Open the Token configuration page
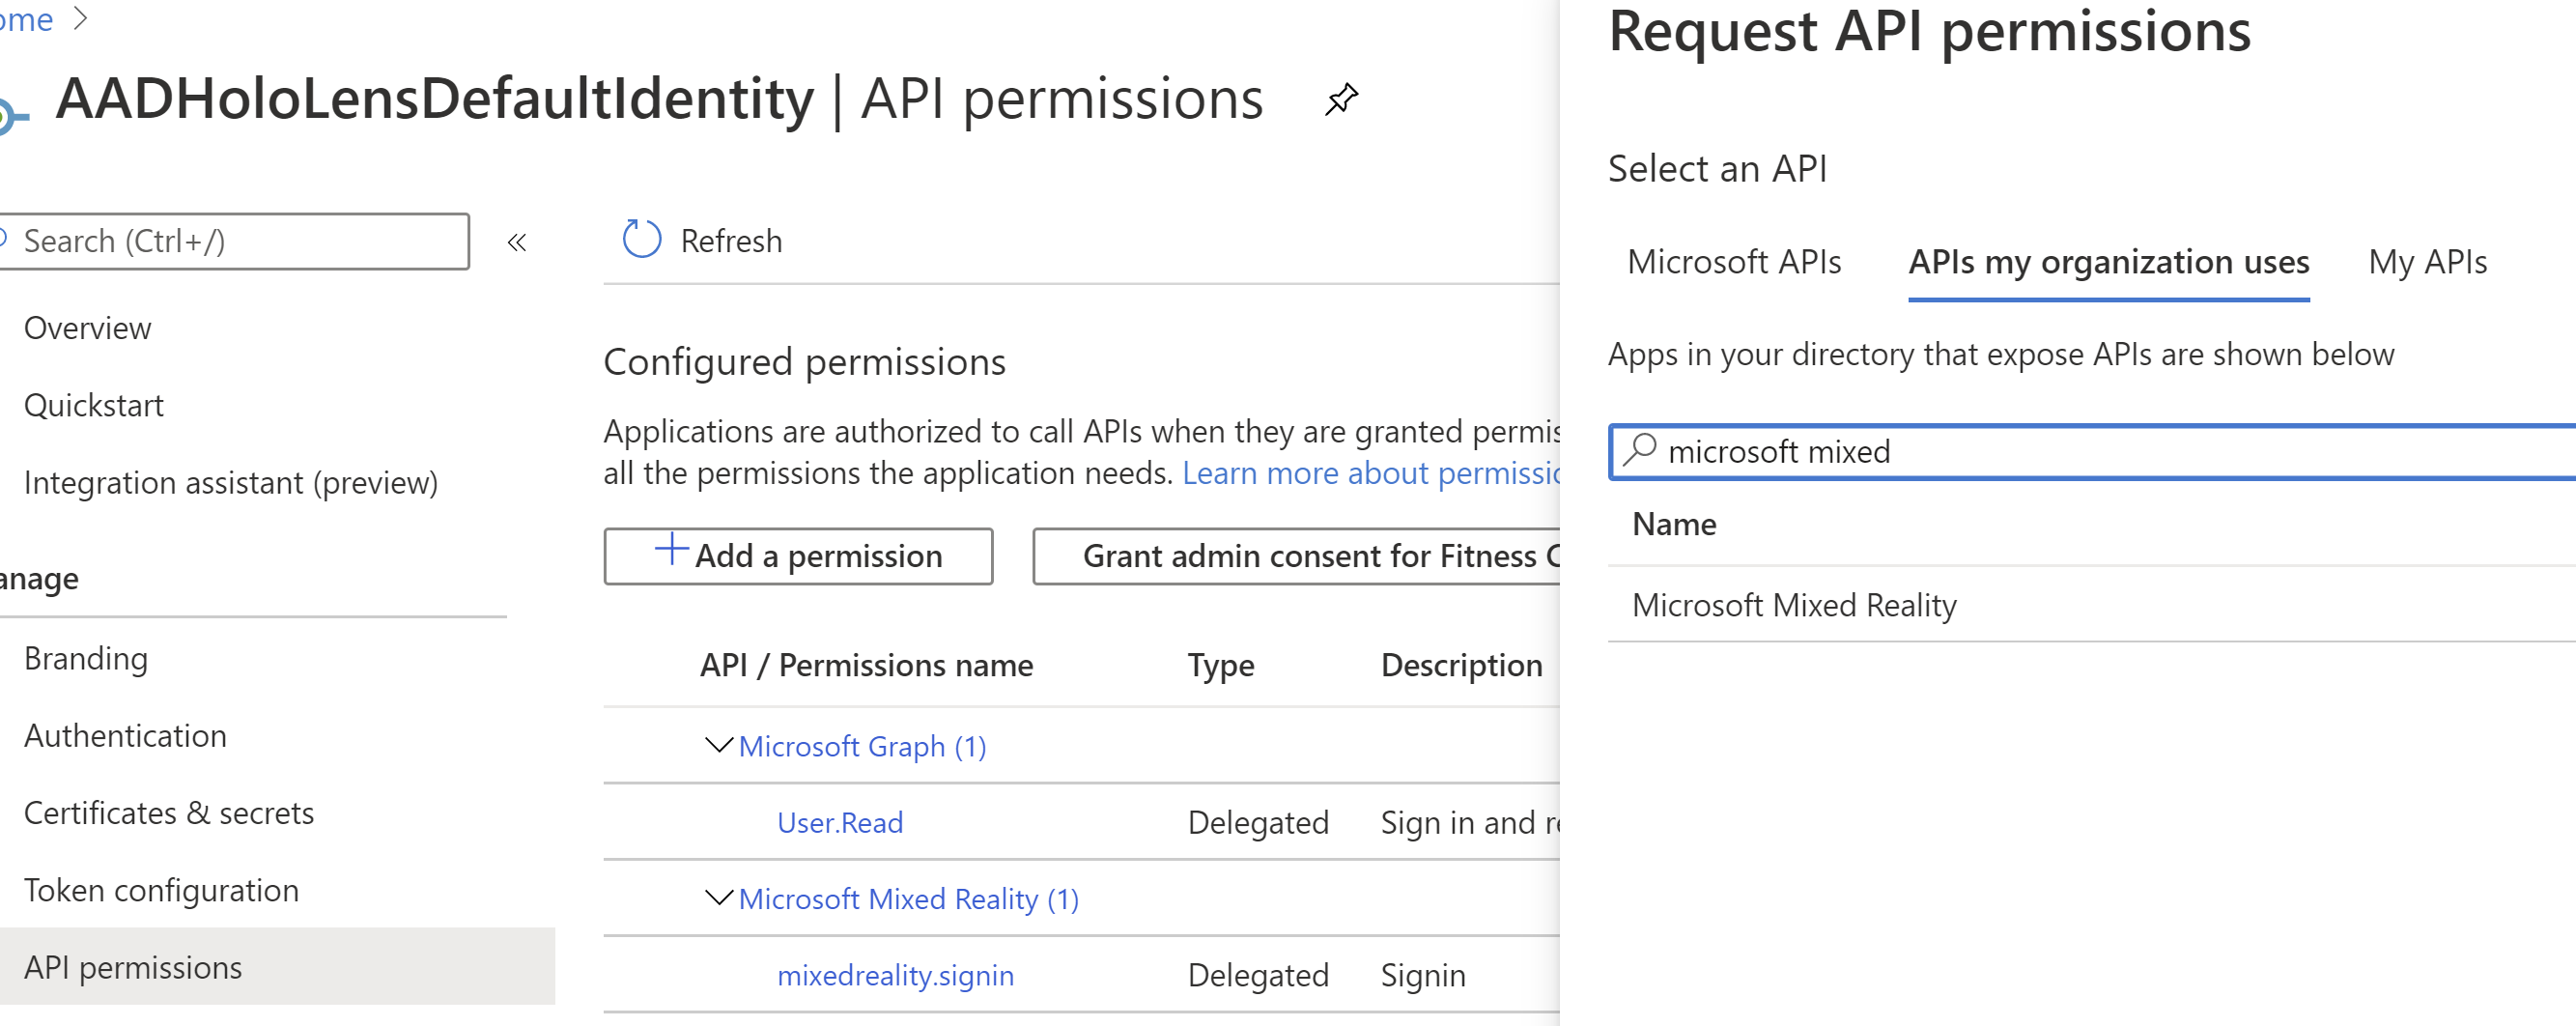 point(161,890)
